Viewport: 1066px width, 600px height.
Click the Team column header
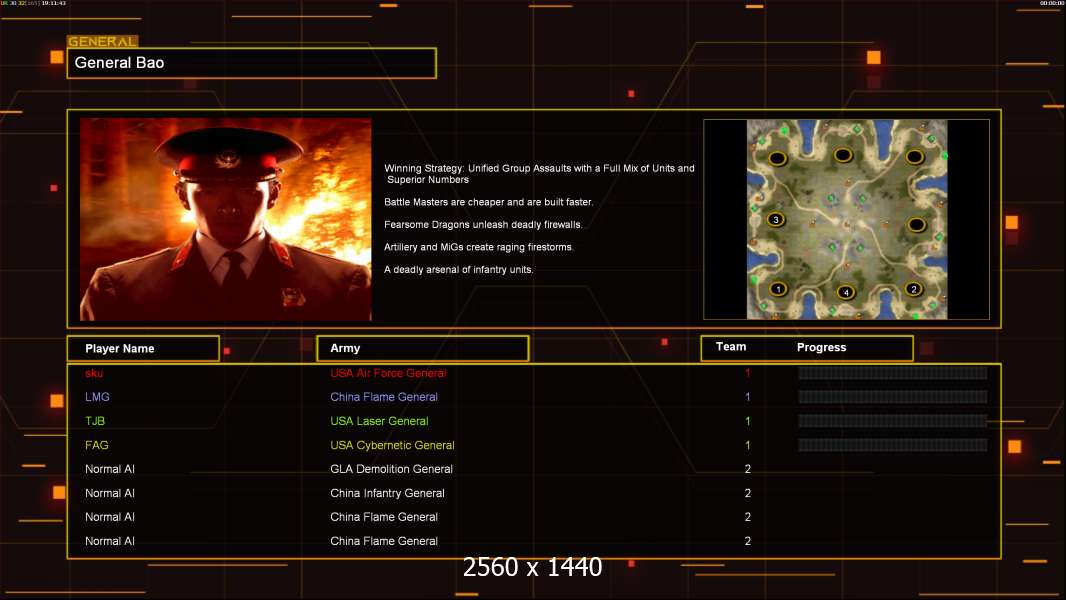[x=731, y=347]
